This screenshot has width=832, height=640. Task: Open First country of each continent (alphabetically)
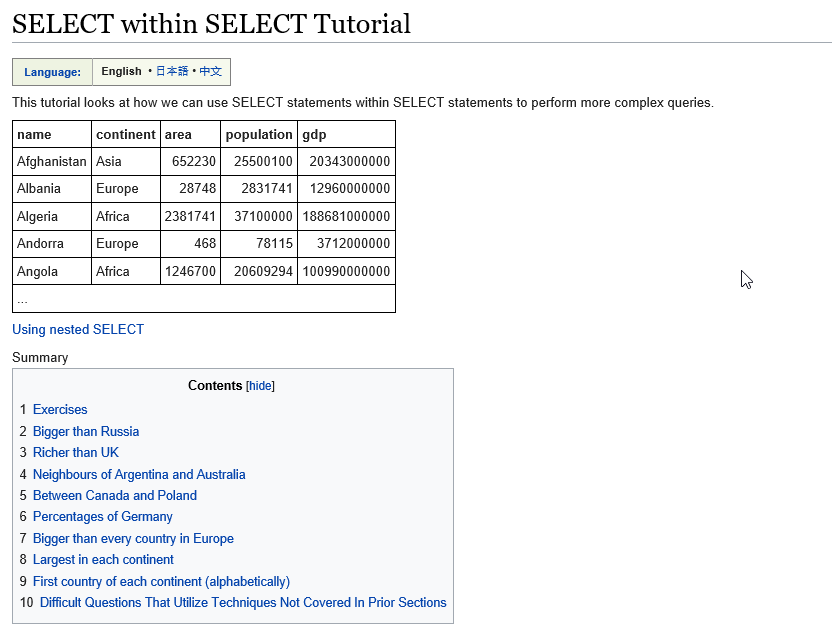click(161, 581)
